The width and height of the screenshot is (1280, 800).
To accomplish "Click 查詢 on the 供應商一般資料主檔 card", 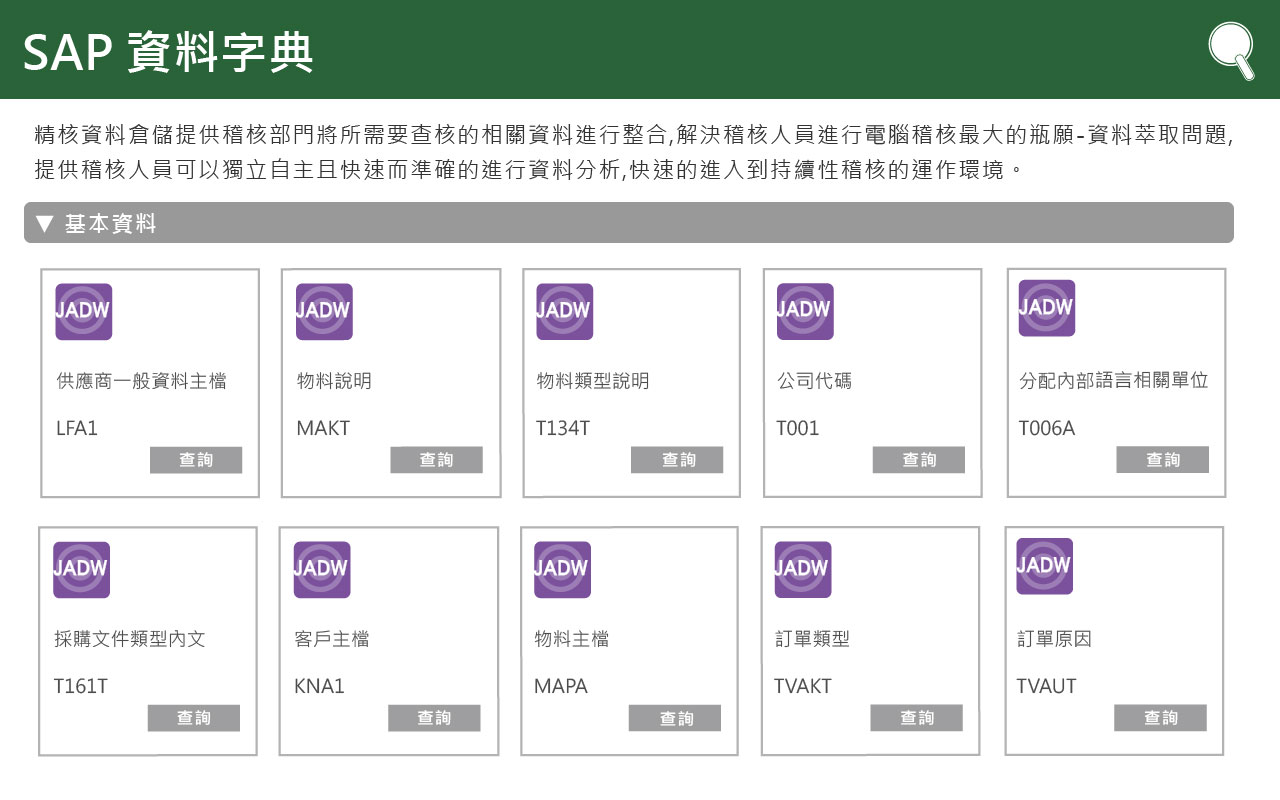I will (x=196, y=460).
